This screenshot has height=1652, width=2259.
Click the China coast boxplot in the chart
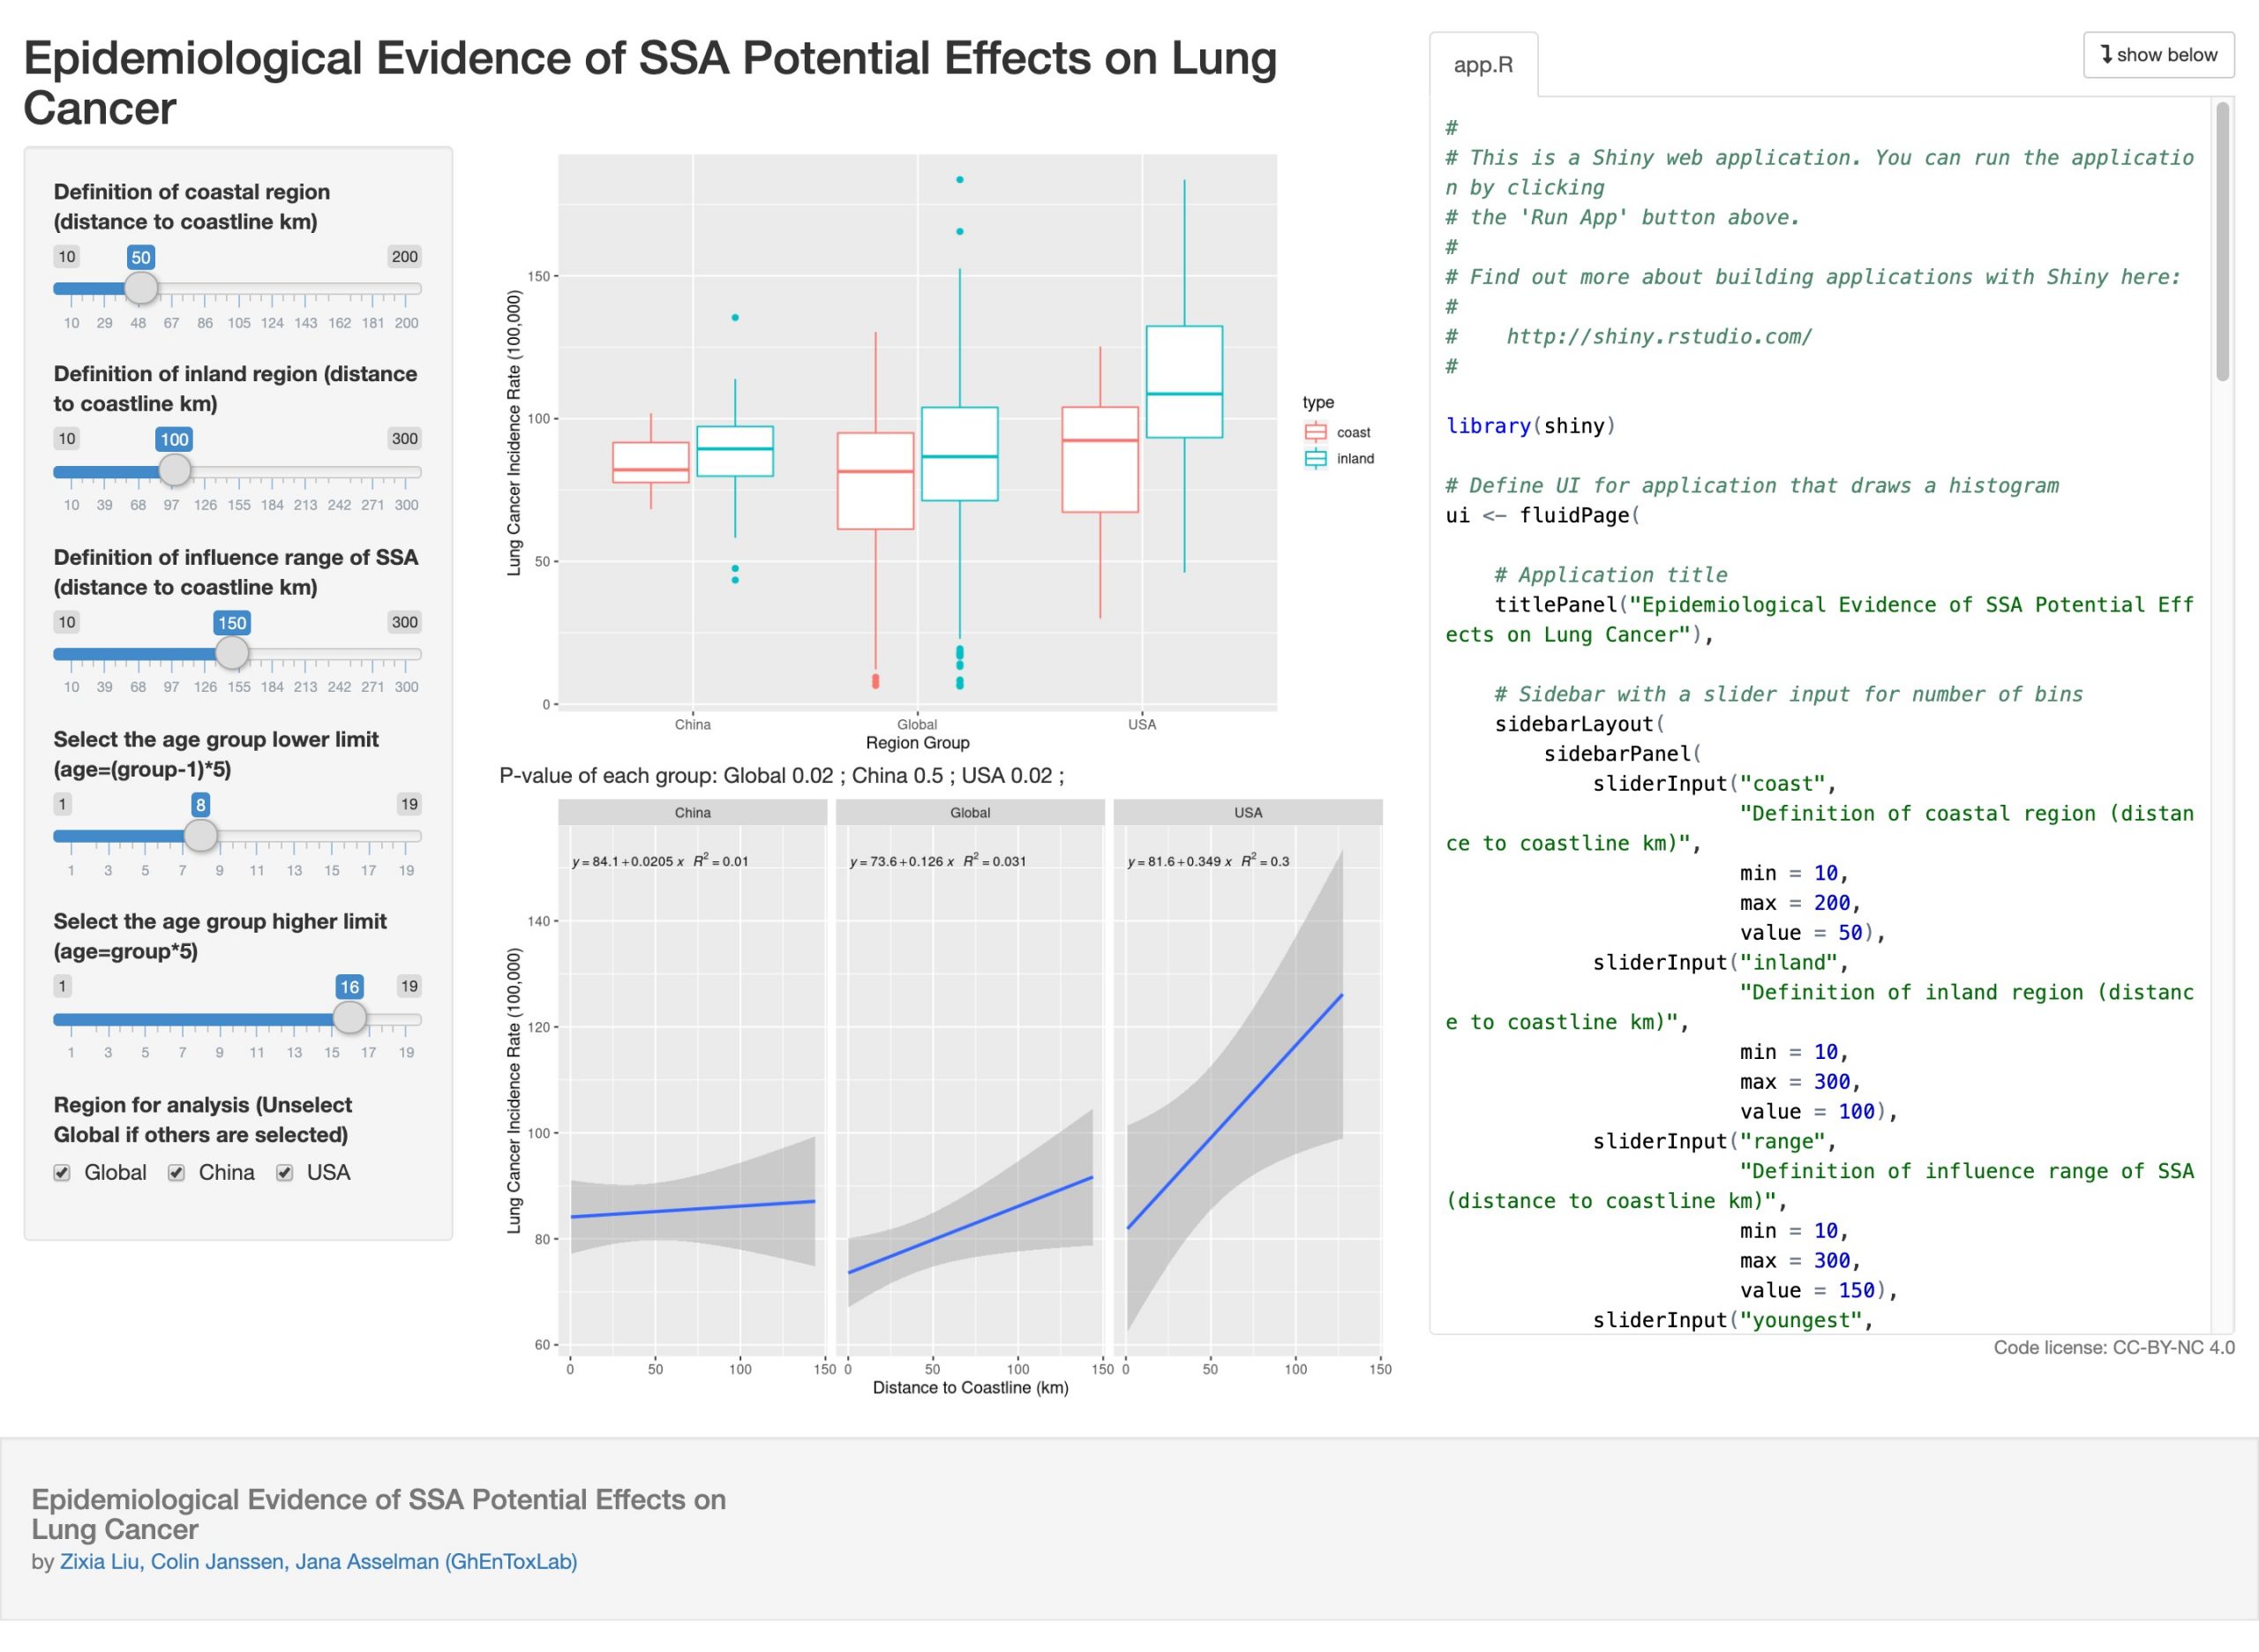pyautogui.click(x=650, y=462)
